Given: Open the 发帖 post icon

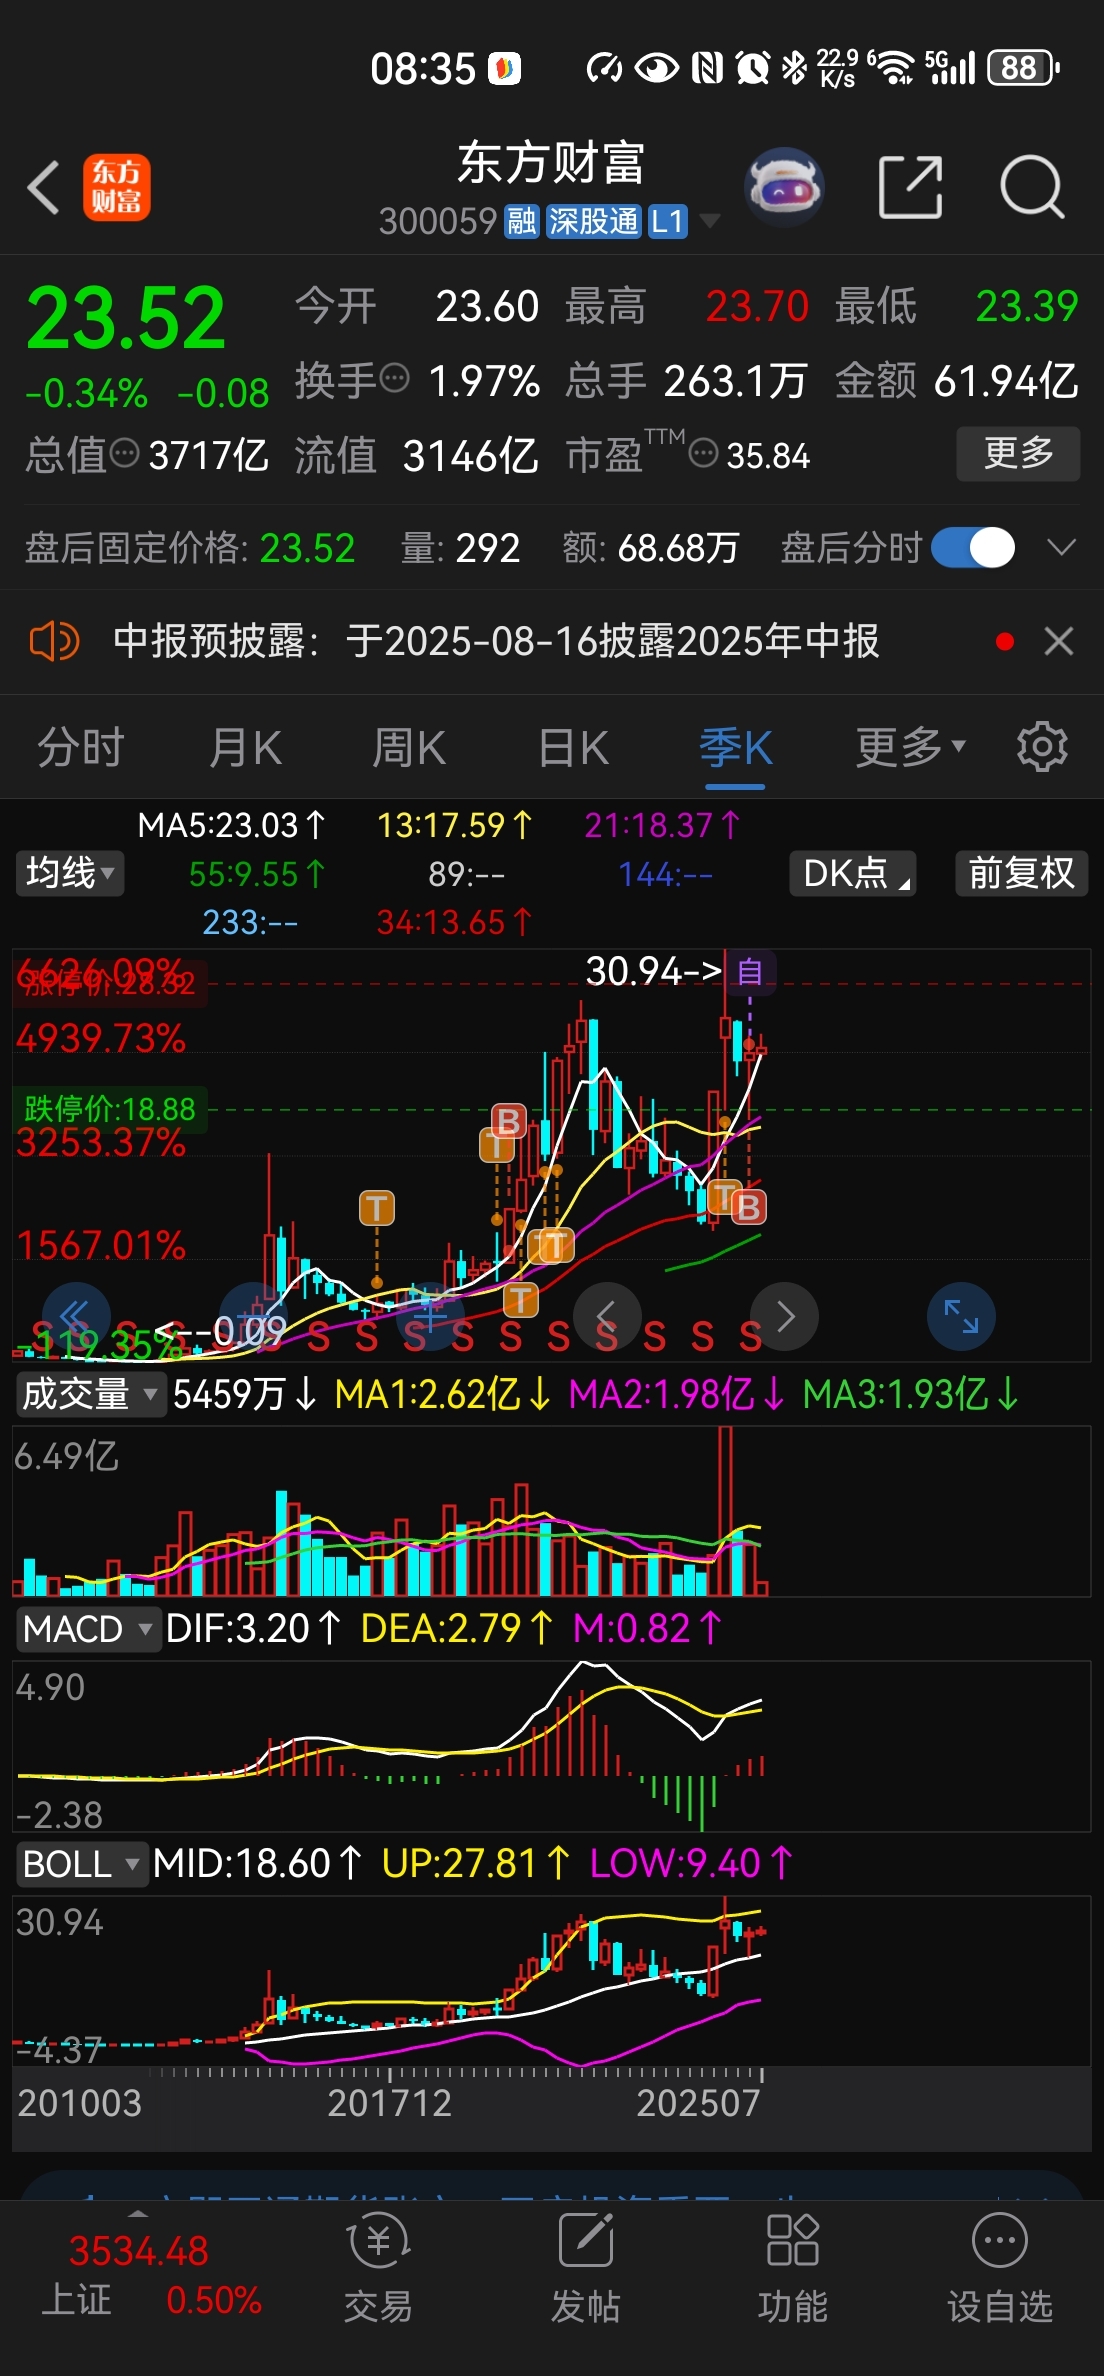Looking at the screenshot, I should pos(586,2268).
